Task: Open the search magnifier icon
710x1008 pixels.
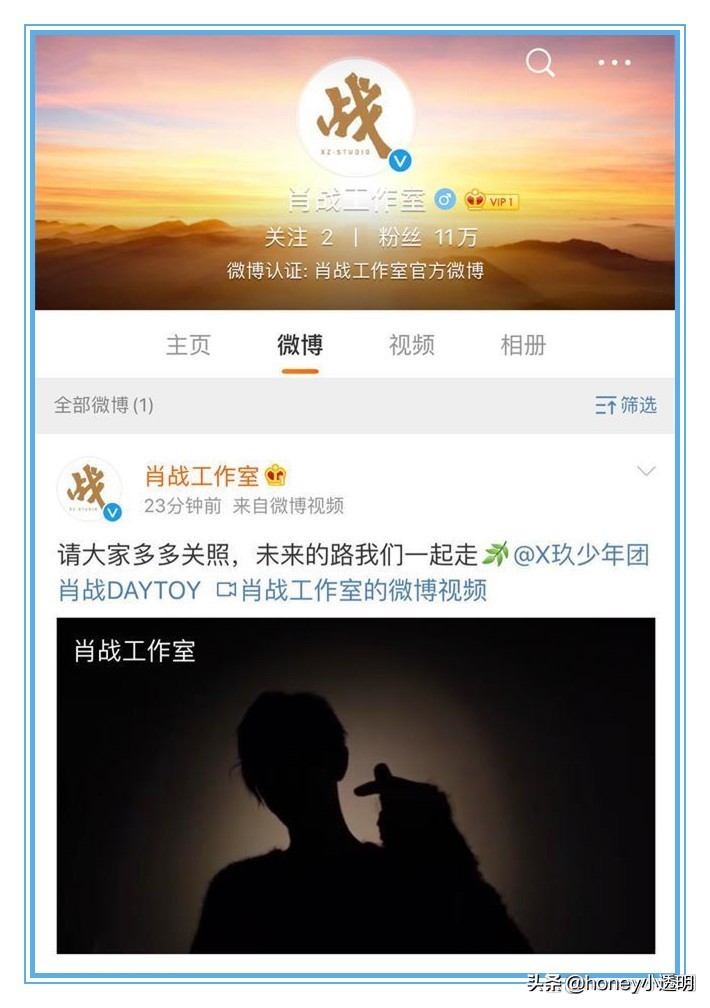Action: (540, 62)
